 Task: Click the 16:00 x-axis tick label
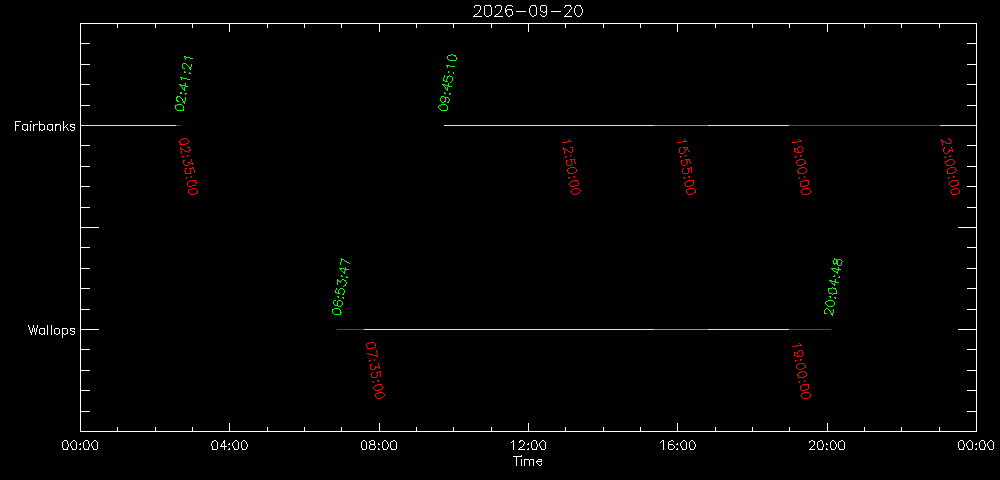point(677,446)
